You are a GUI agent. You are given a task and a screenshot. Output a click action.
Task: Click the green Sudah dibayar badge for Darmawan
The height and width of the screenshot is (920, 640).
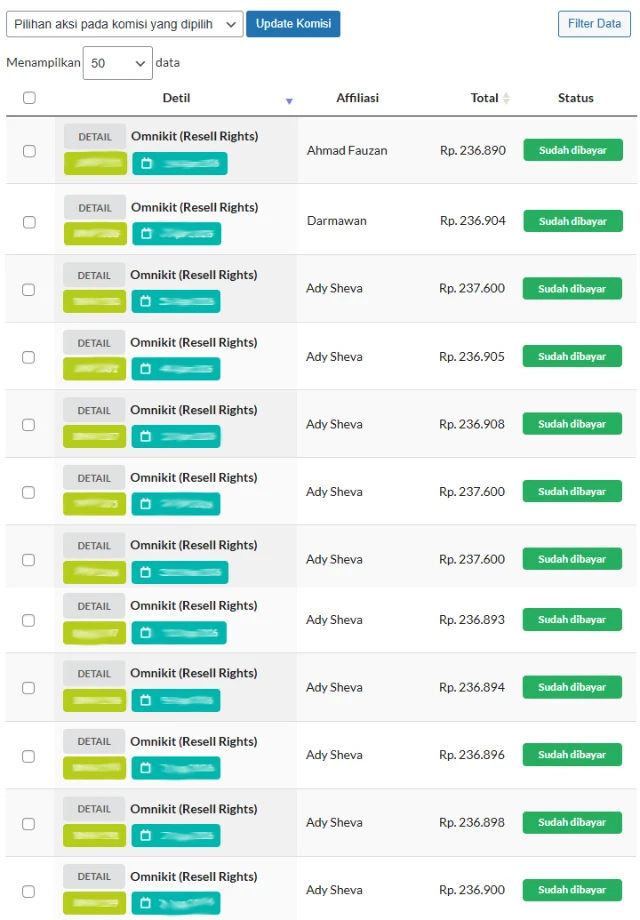[573, 221]
